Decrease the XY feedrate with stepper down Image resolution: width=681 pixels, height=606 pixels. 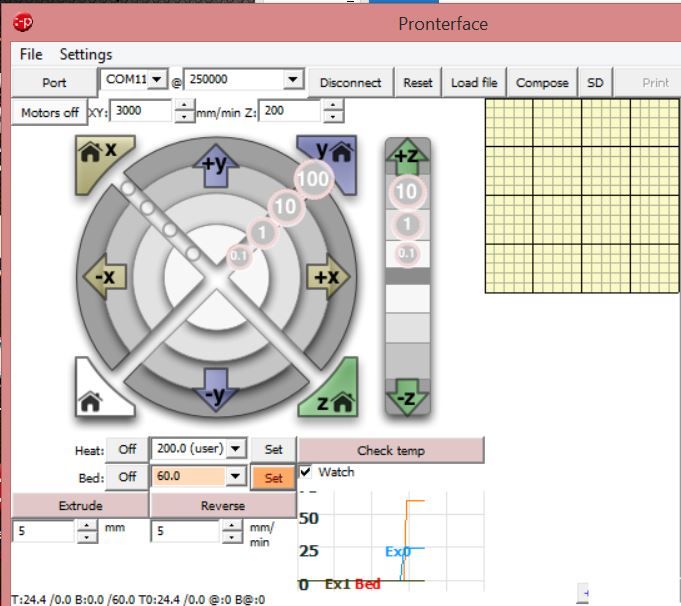185,116
